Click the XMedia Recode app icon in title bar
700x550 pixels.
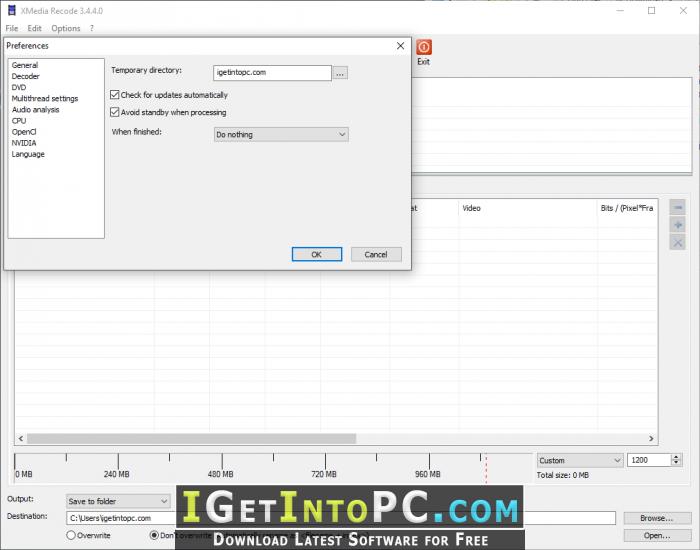point(12,10)
